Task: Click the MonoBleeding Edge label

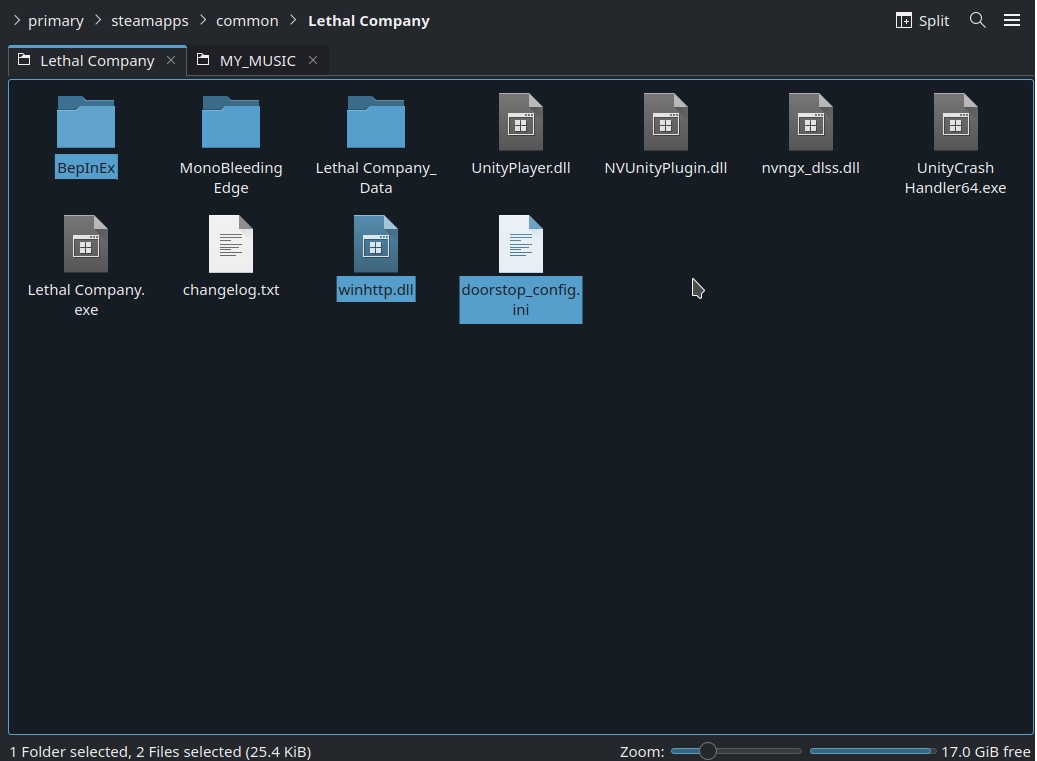Action: point(231,178)
